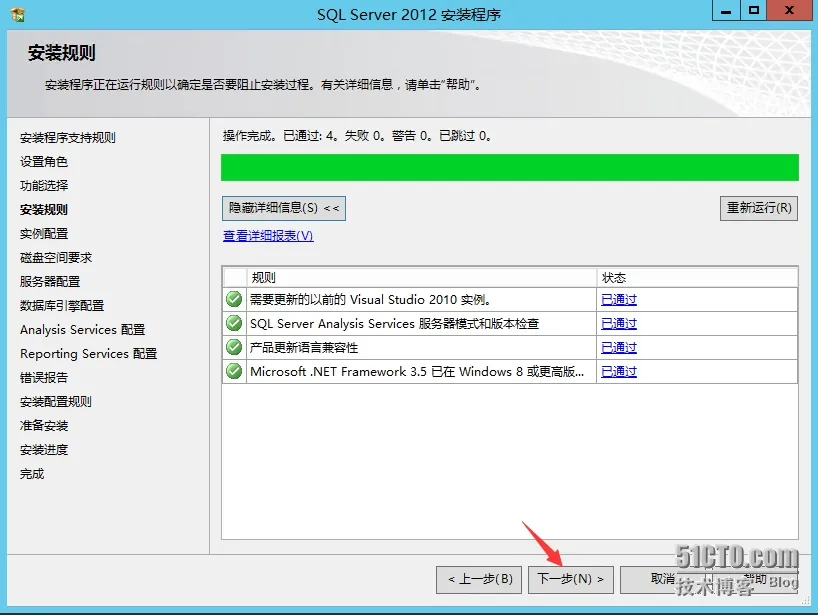Screen dimensions: 818x615
Task: Click the green rule check progress bar
Action: 510,167
